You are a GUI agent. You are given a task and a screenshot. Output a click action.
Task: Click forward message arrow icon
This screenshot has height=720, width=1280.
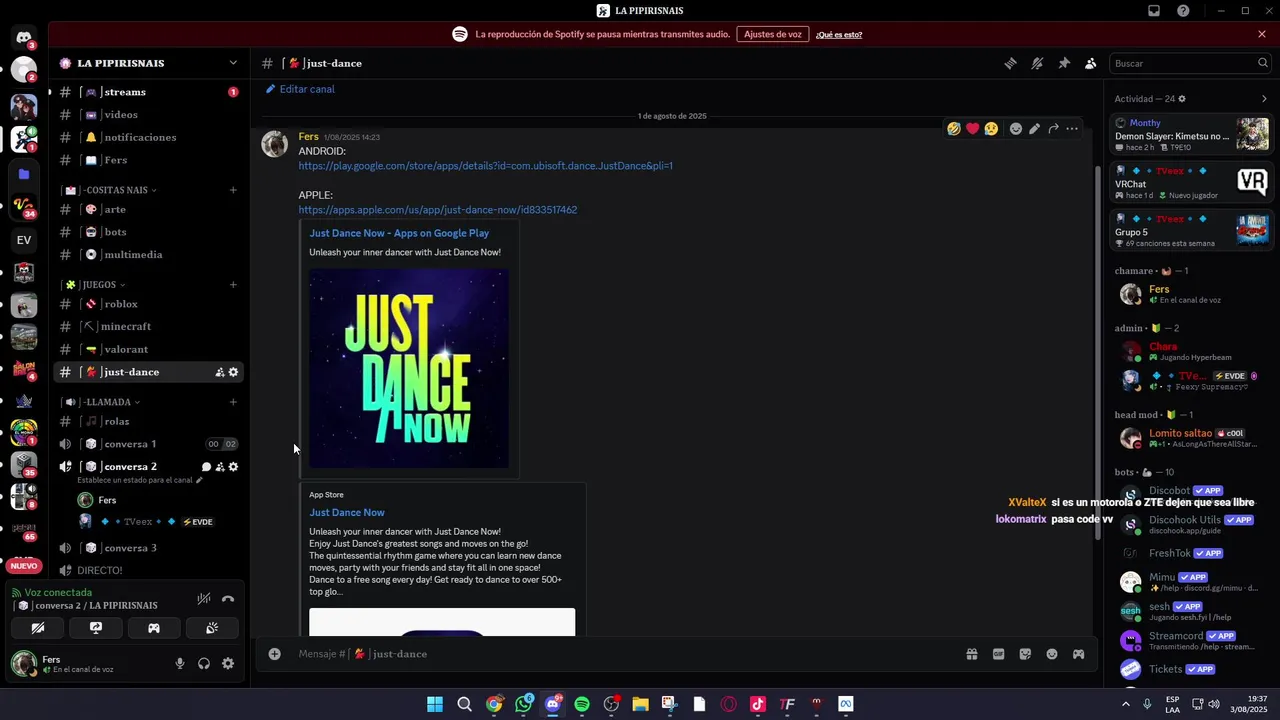tap(1053, 129)
